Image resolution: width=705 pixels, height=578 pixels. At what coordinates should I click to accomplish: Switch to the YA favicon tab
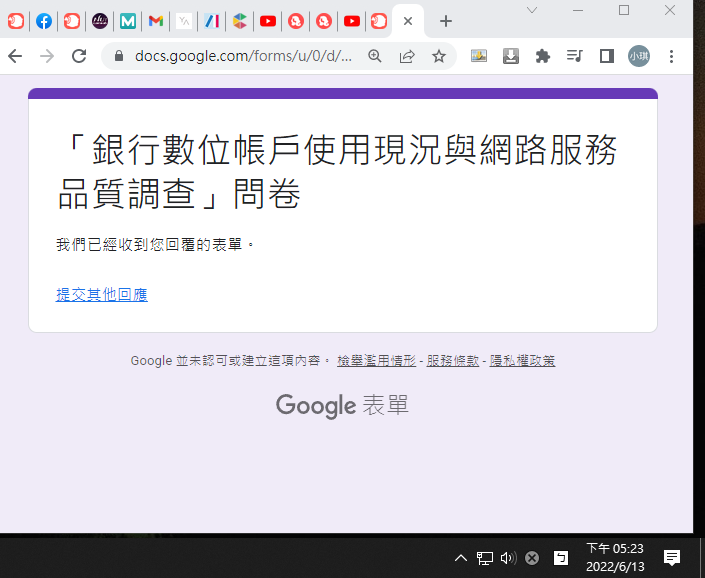pos(183,21)
